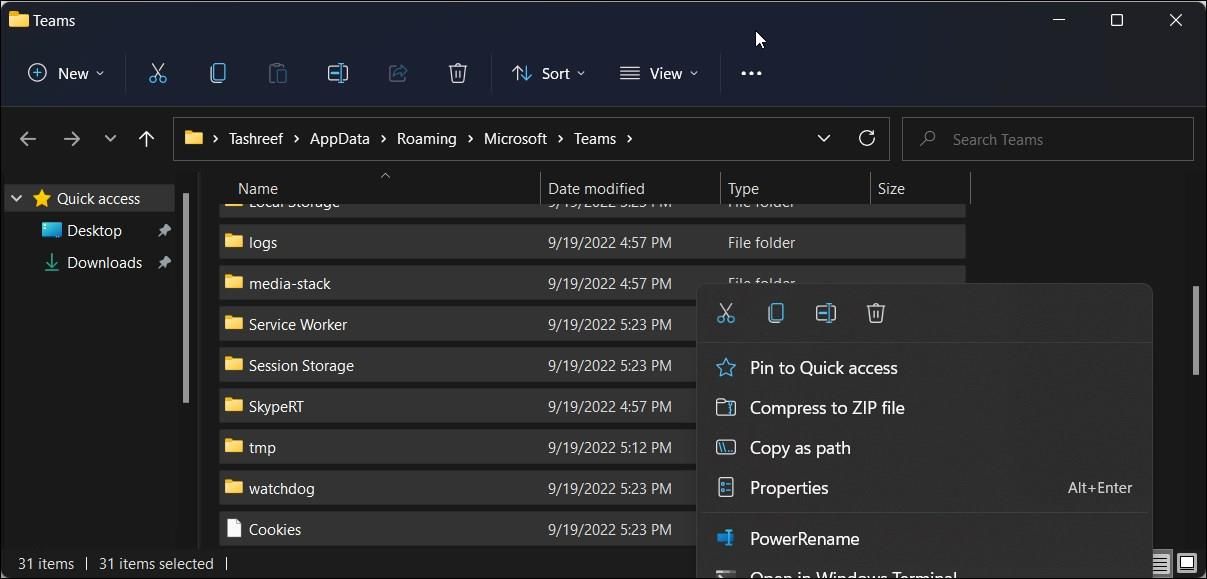The height and width of the screenshot is (579, 1207).
Task: Select the Share icon in the toolbar
Action: (397, 72)
